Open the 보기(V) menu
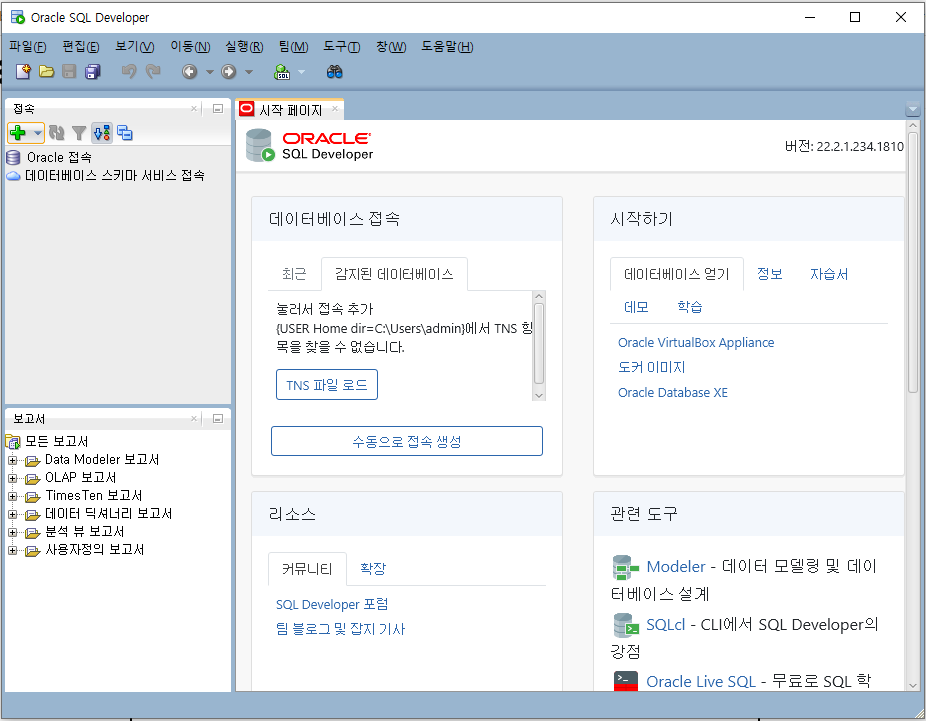This screenshot has height=721, width=926. (135, 47)
